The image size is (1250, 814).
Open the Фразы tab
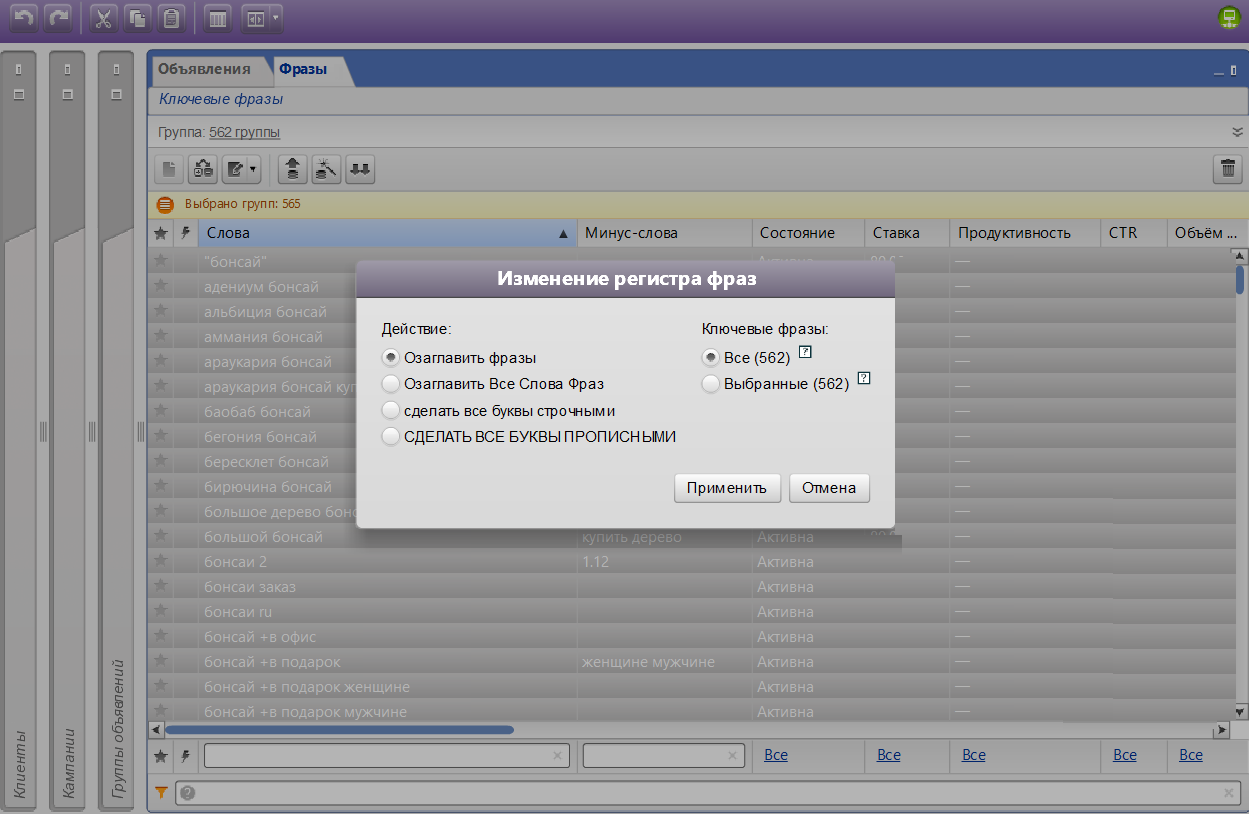click(x=303, y=69)
